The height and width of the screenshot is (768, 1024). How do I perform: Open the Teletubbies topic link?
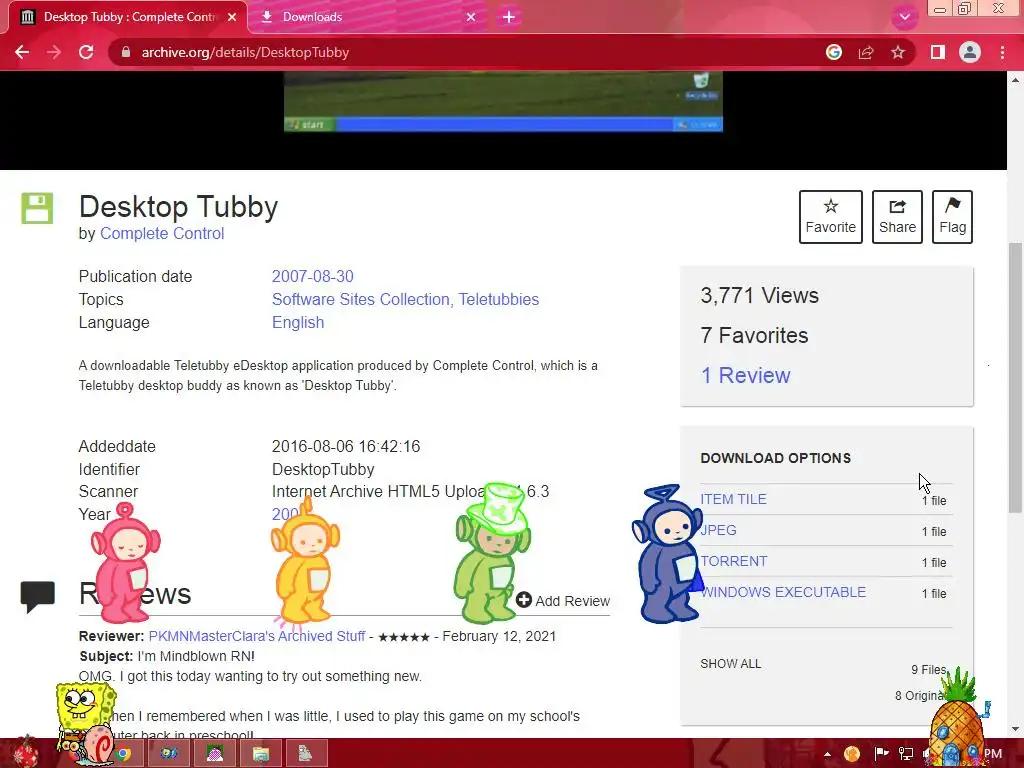499,299
